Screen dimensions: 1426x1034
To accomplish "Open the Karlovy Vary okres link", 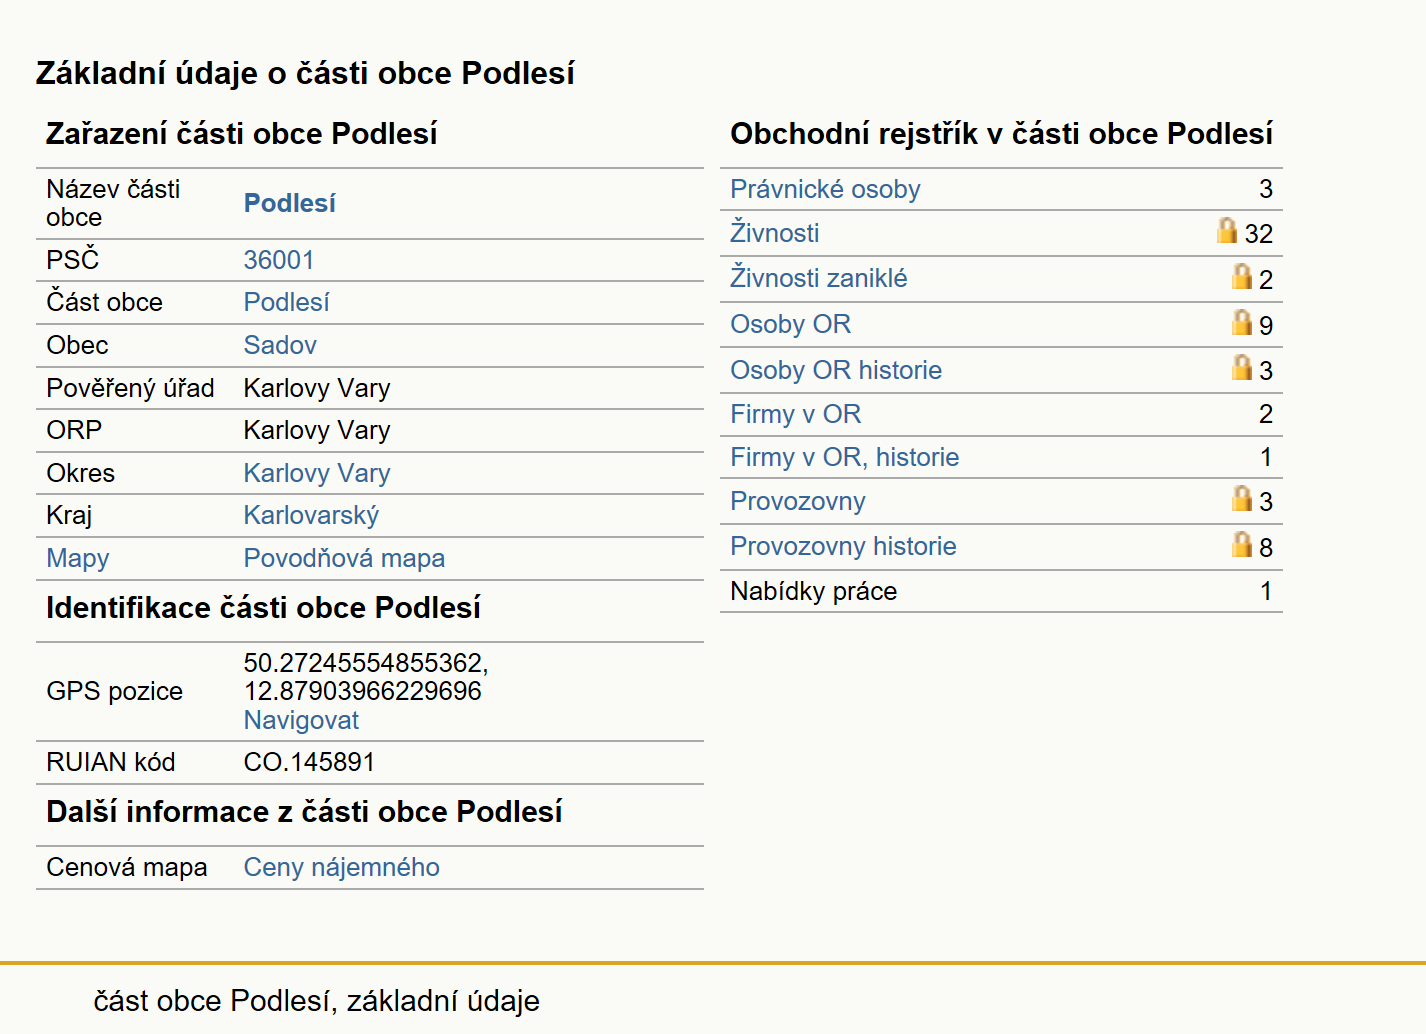I will tap(317, 473).
